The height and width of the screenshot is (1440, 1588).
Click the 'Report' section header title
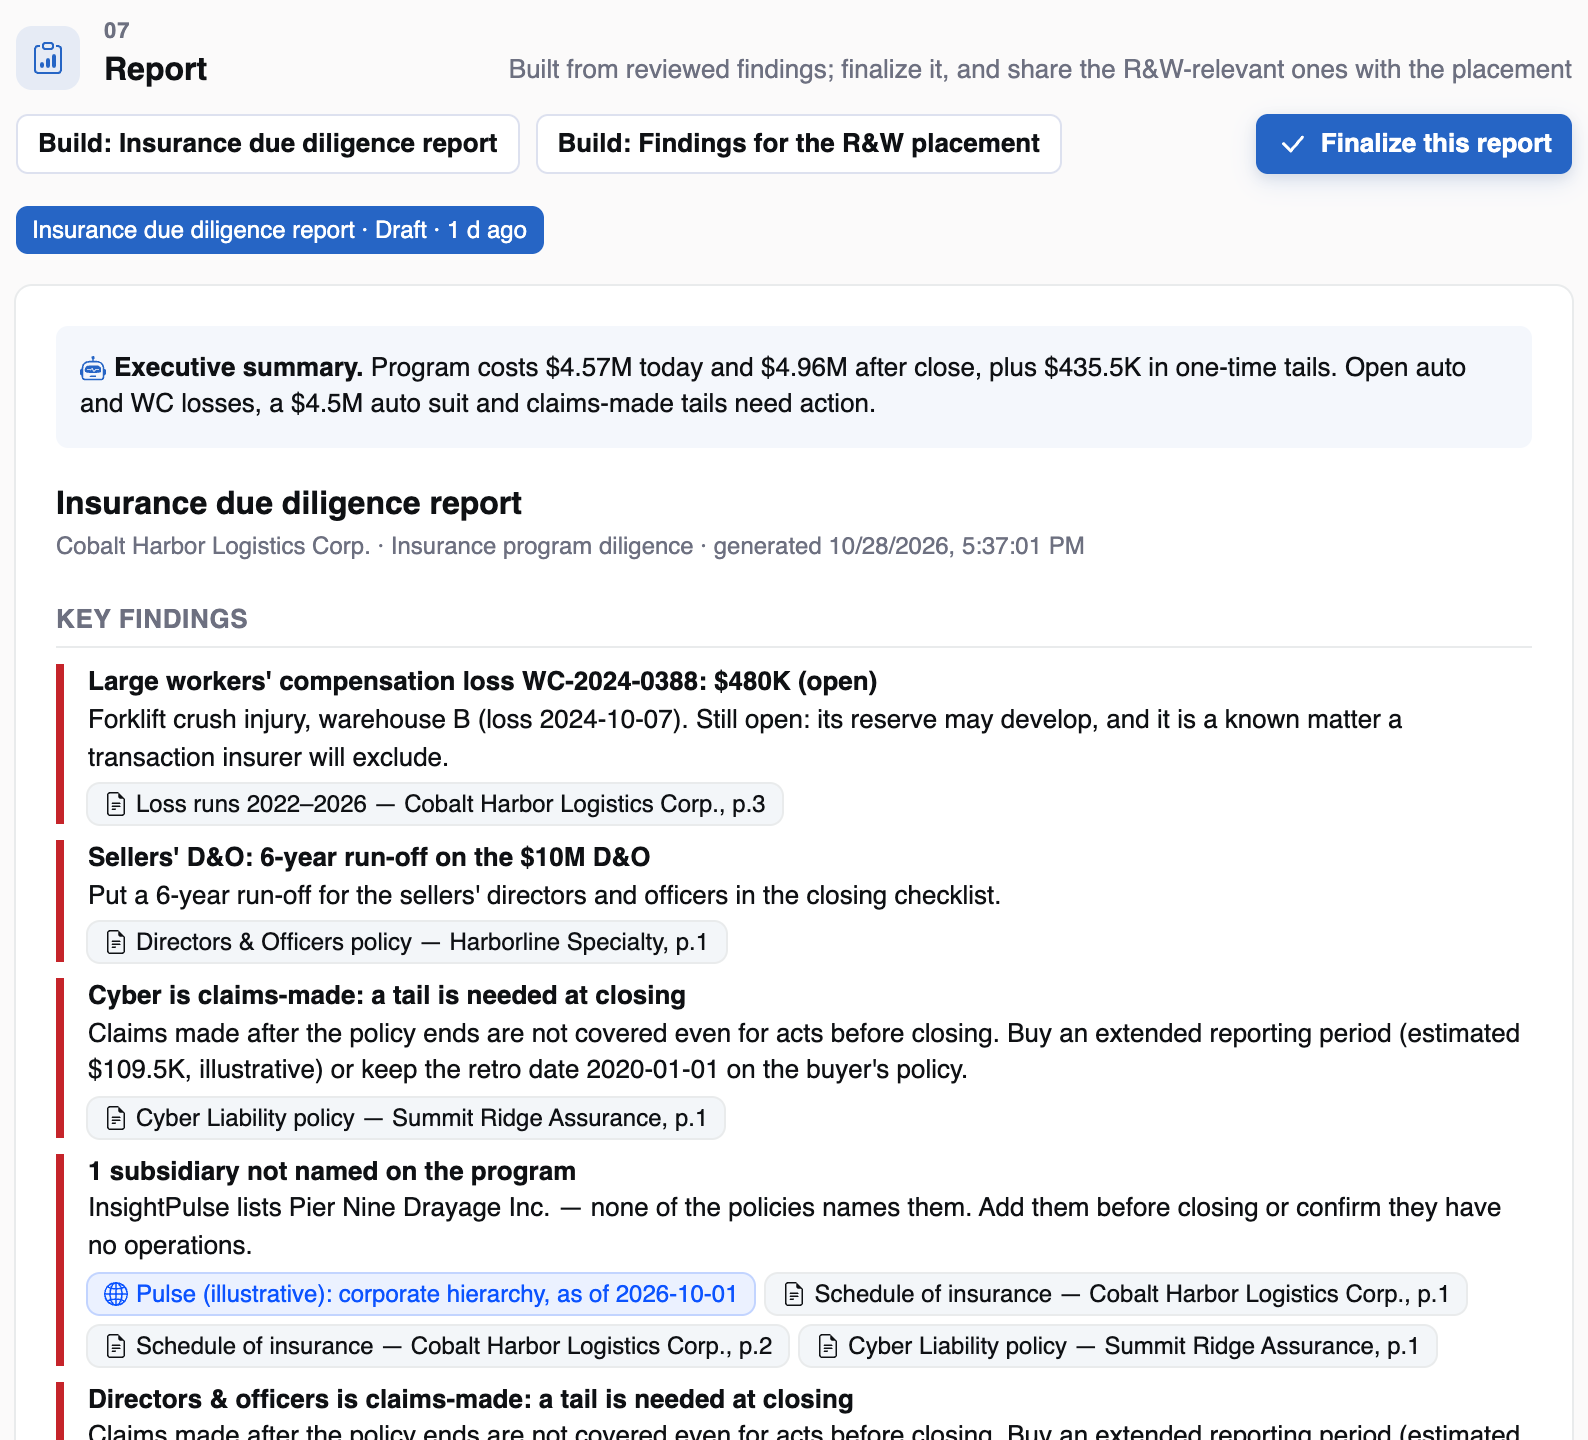156,69
